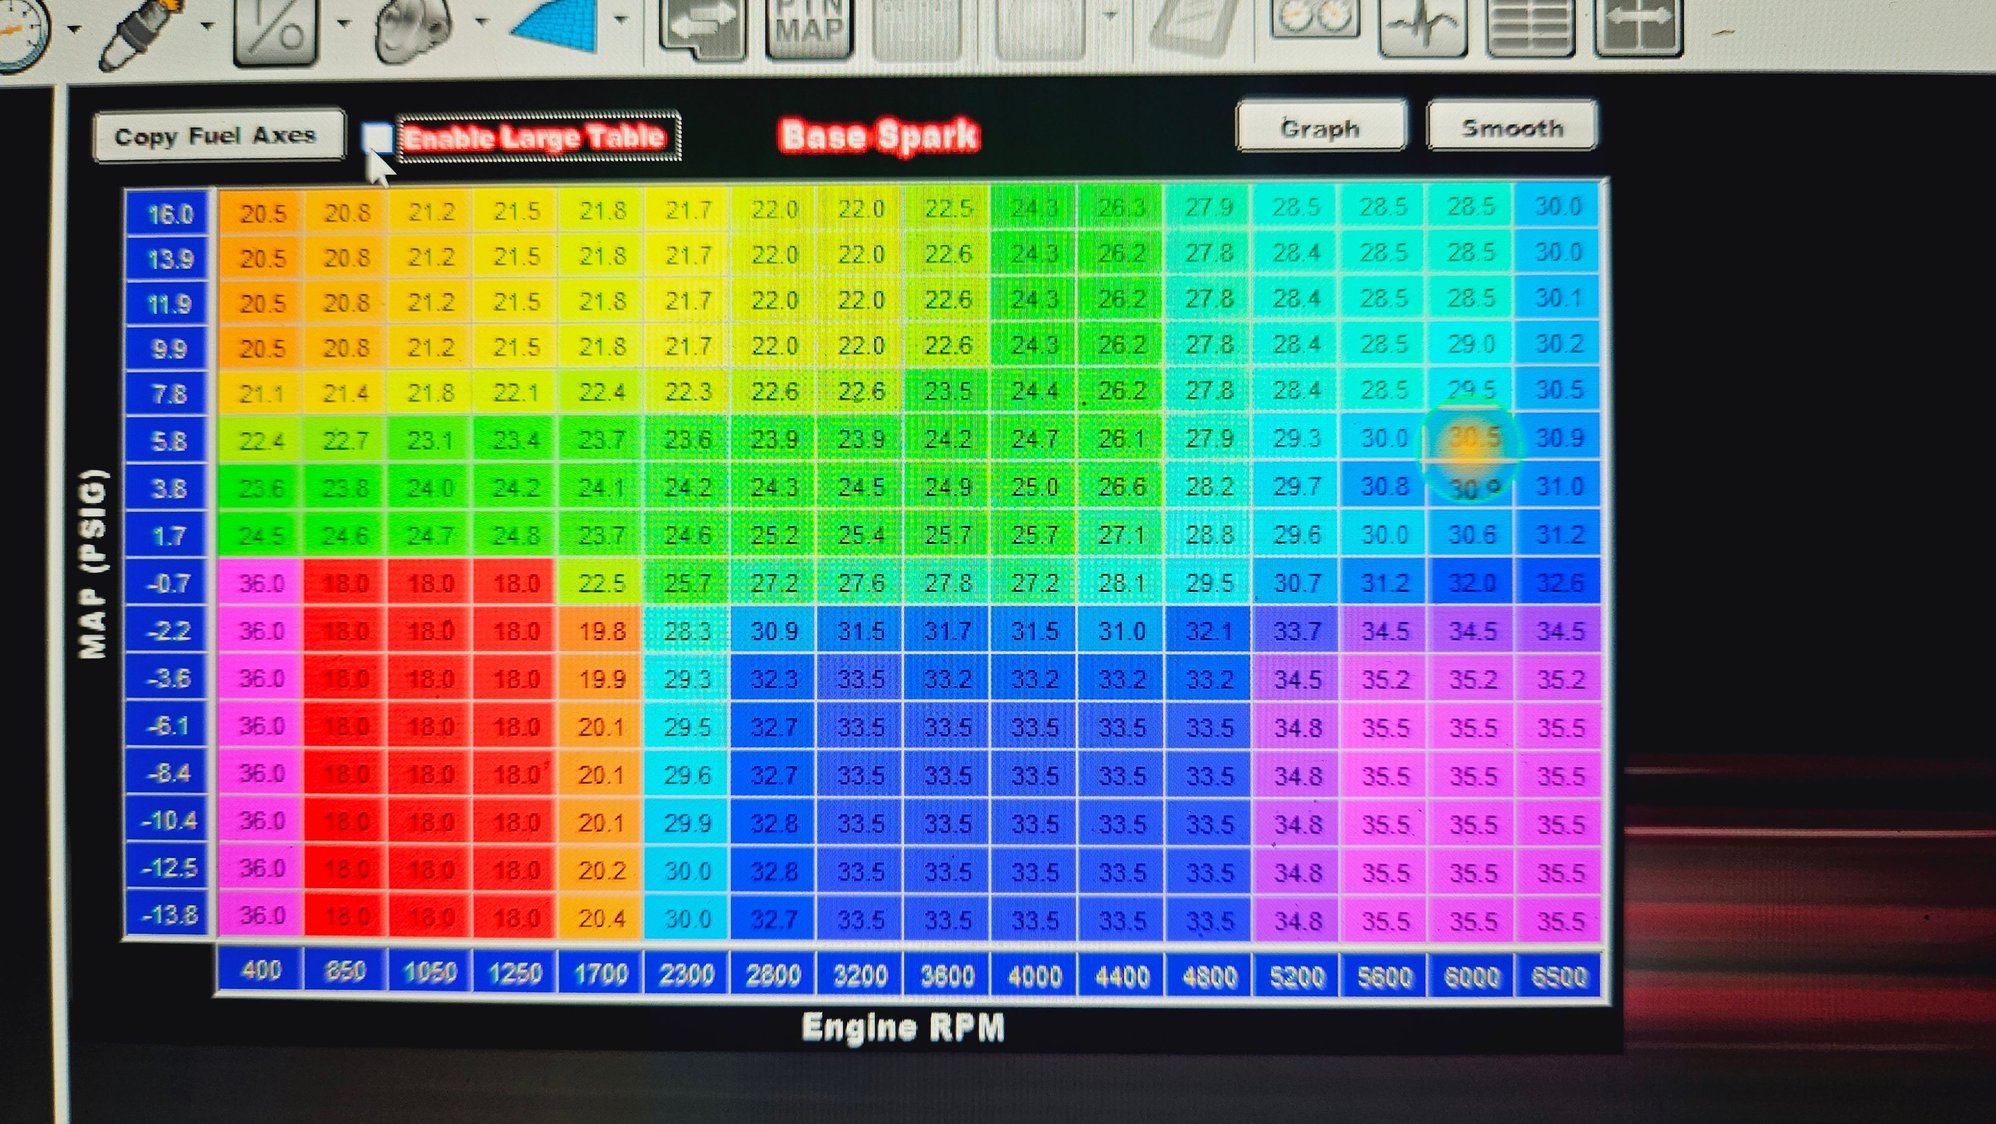Open dropdown arrow next to percent icon
The width and height of the screenshot is (1996, 1124).
pyautogui.click(x=343, y=22)
